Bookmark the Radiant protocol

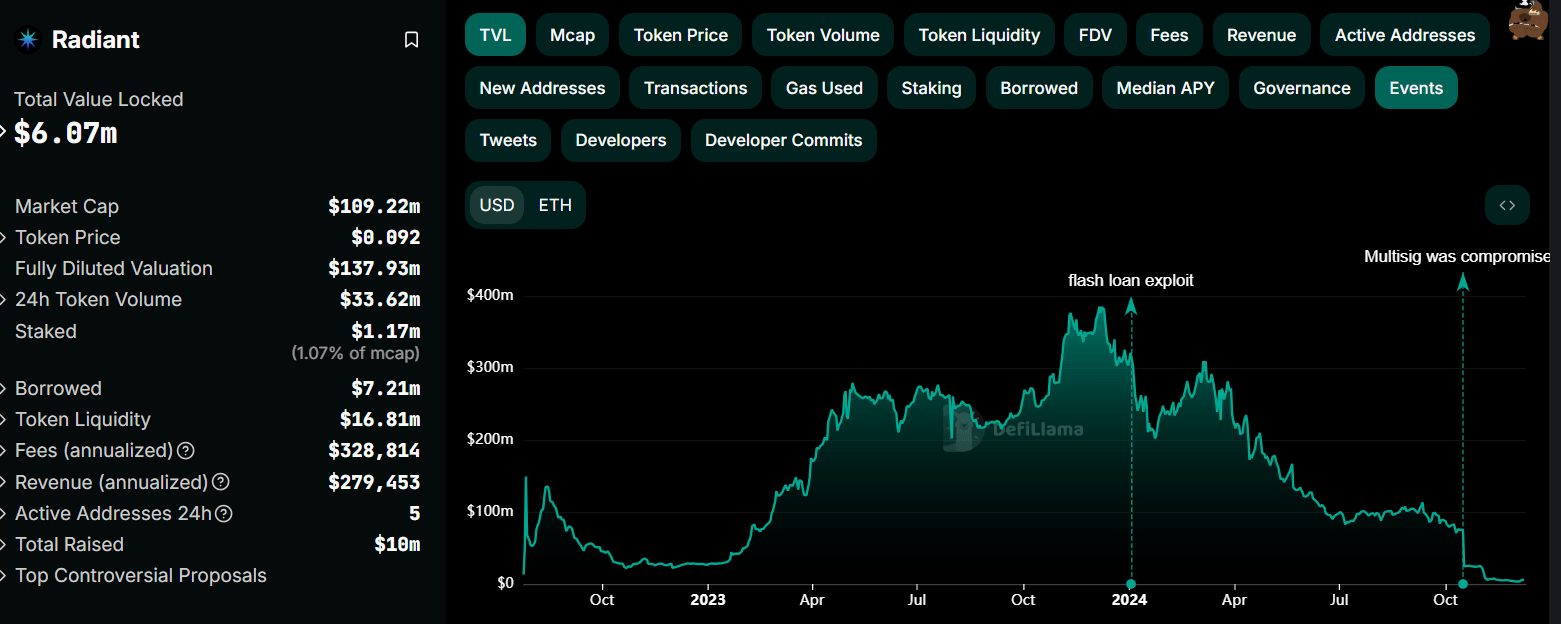[411, 40]
